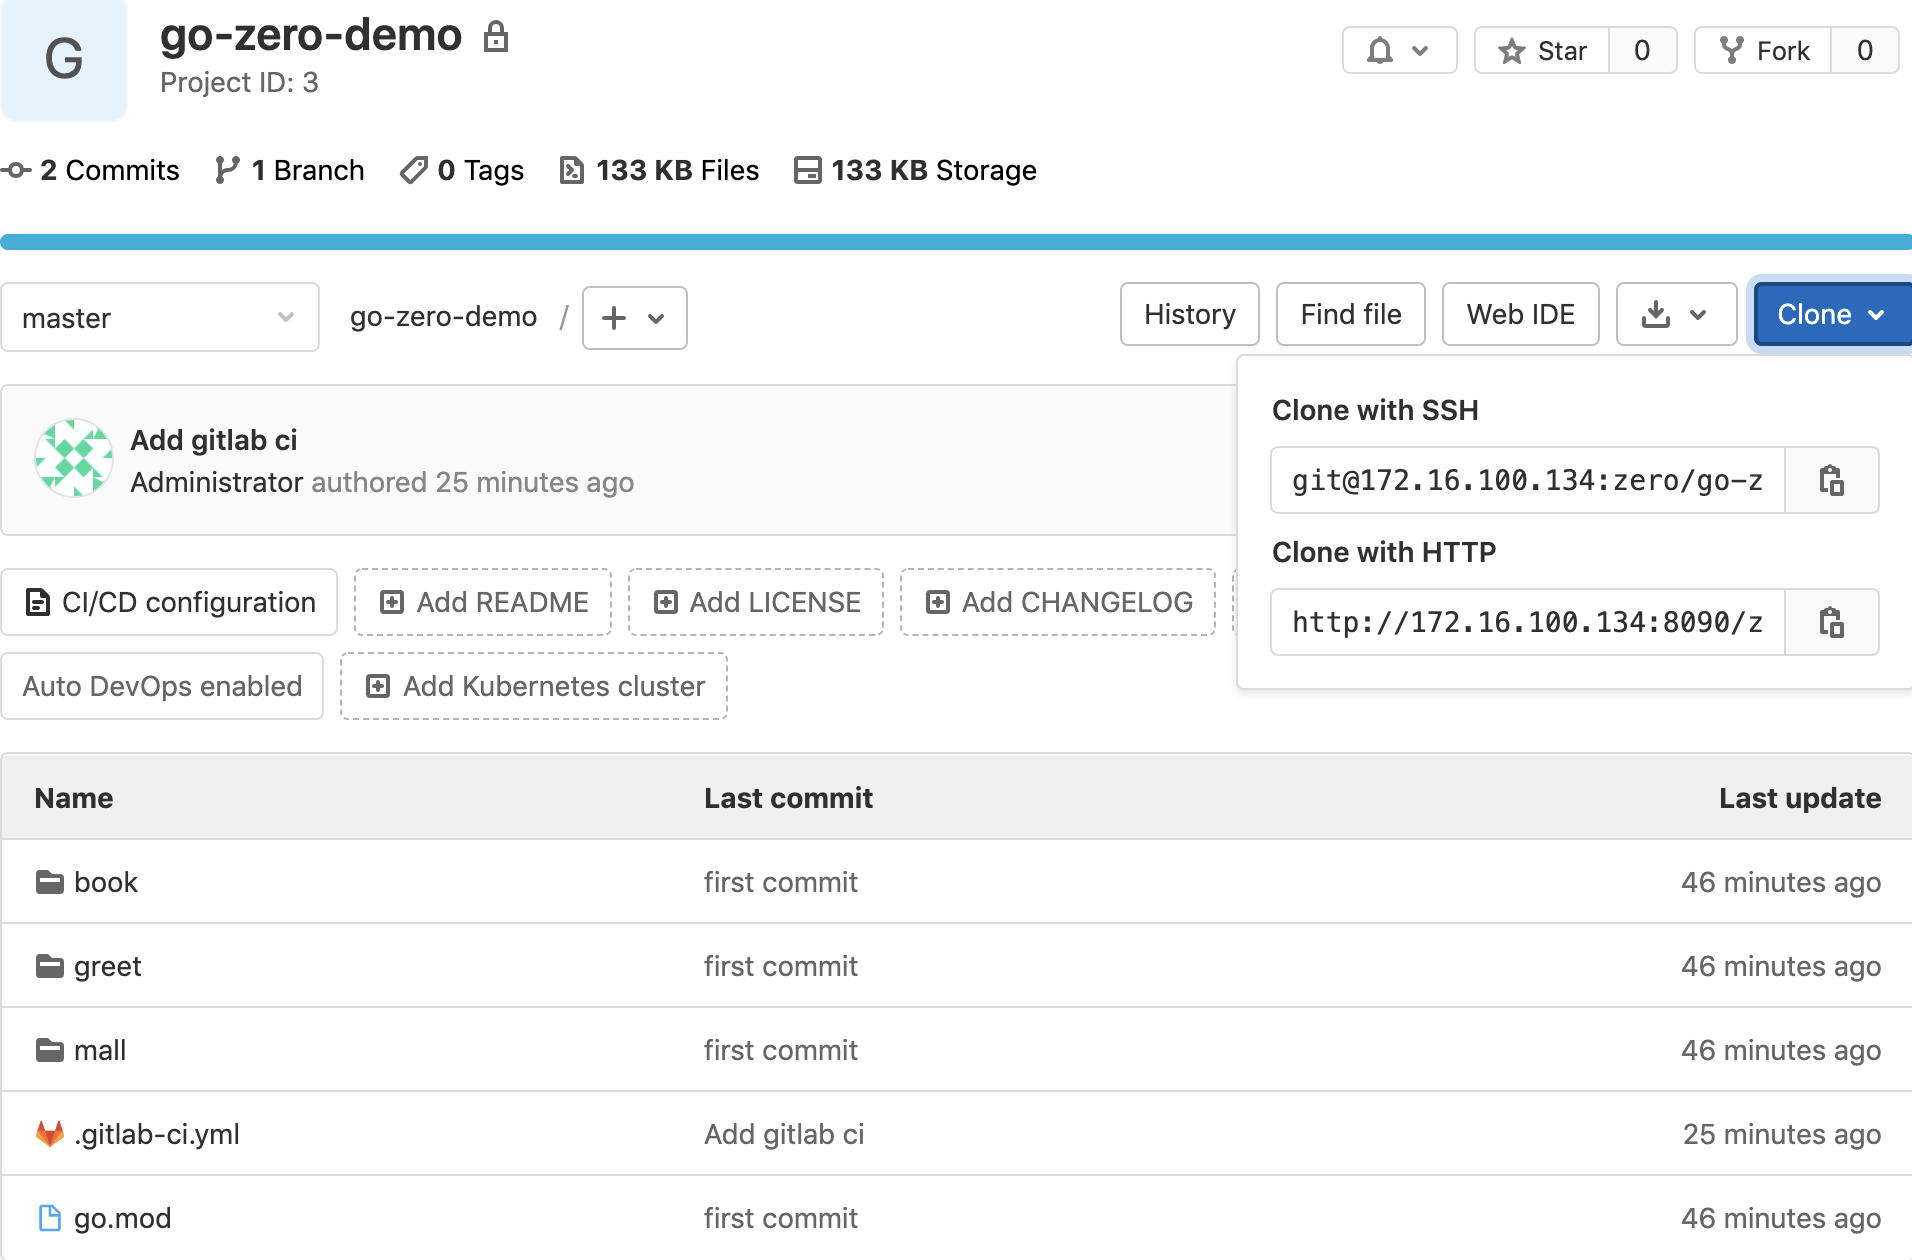This screenshot has height=1260, width=1912.
Task: Click the Last commit column header
Action: coord(788,798)
